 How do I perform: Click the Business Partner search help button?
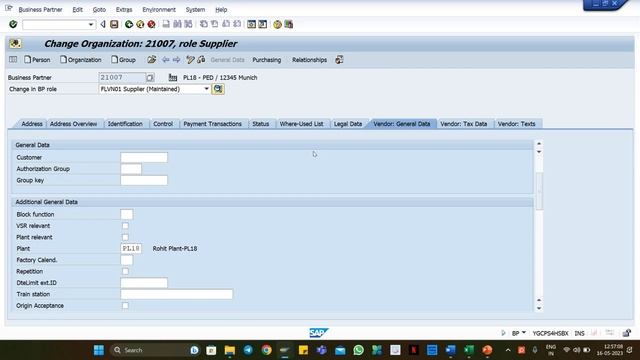point(150,77)
